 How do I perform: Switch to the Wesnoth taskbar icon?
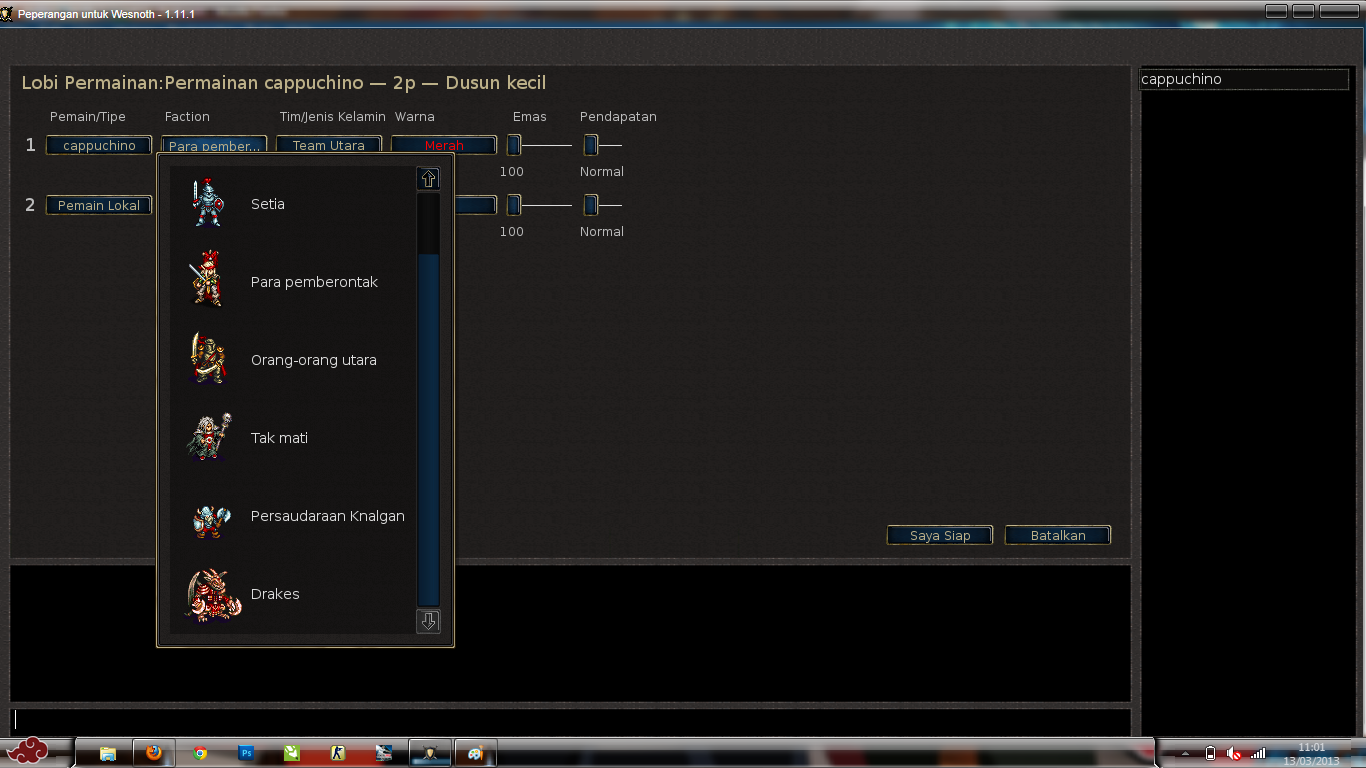[430, 753]
